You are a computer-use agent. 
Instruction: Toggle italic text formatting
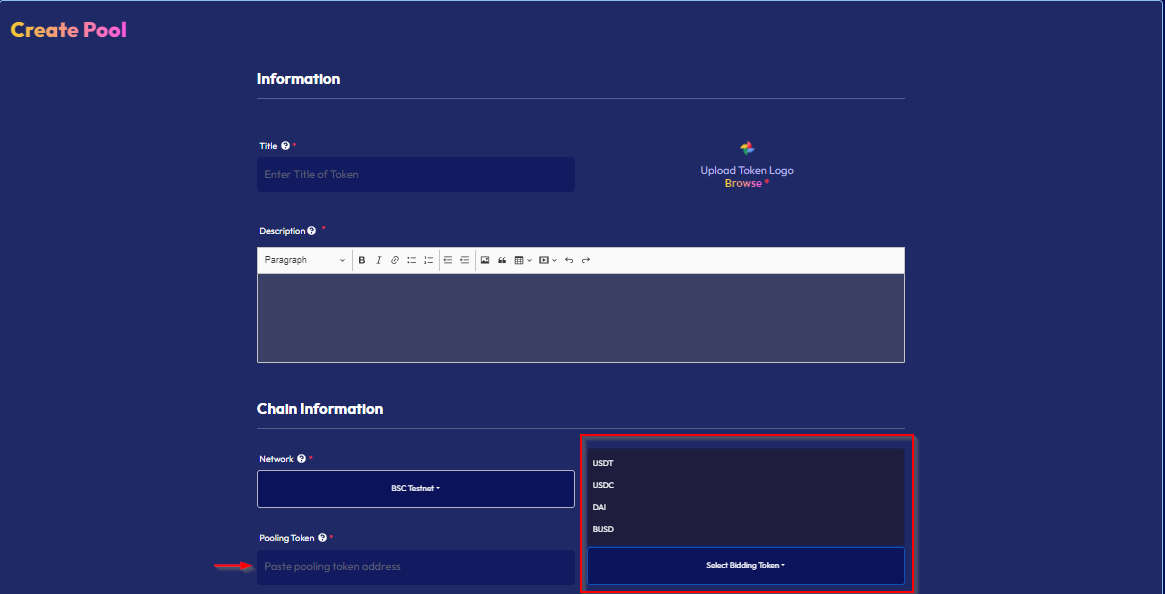click(x=378, y=260)
